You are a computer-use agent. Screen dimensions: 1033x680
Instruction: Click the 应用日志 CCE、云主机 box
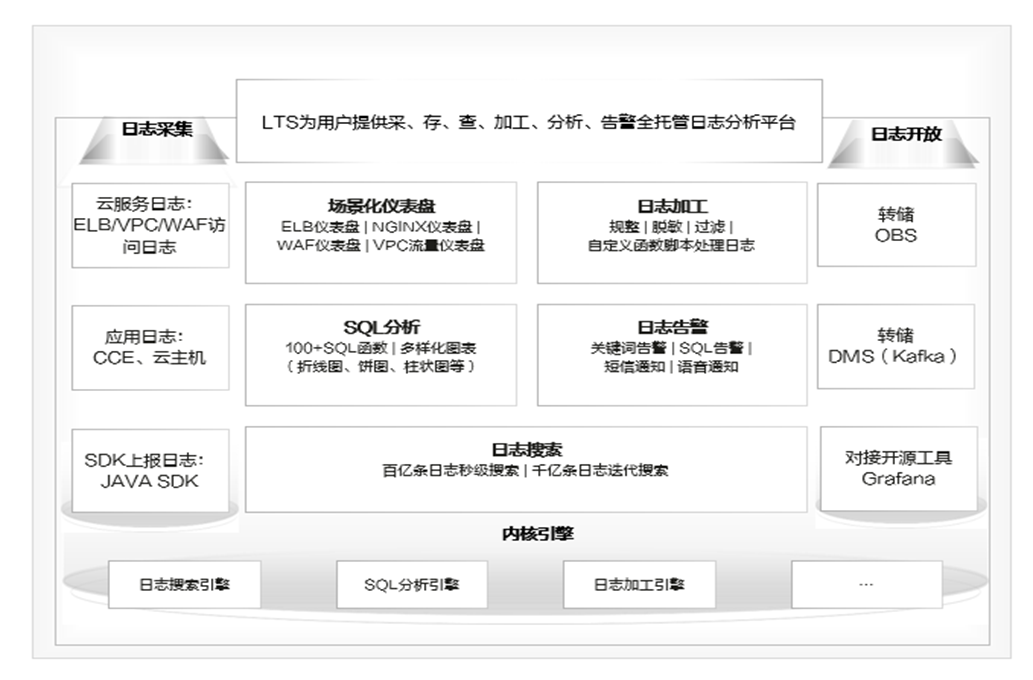point(150,347)
